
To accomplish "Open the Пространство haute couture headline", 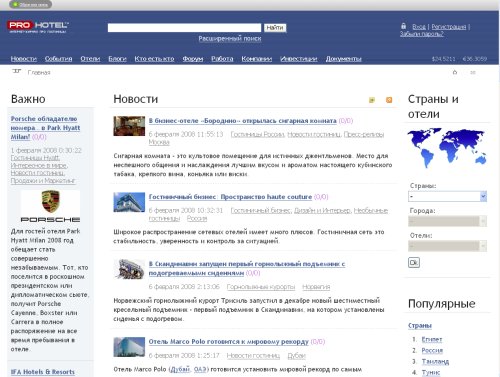I will [x=230, y=197].
